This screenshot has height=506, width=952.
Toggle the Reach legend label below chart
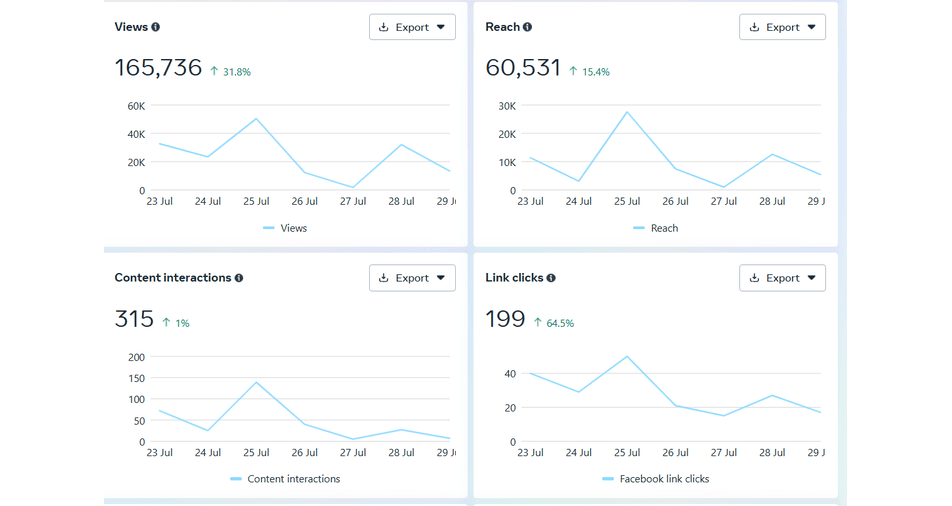pos(664,228)
